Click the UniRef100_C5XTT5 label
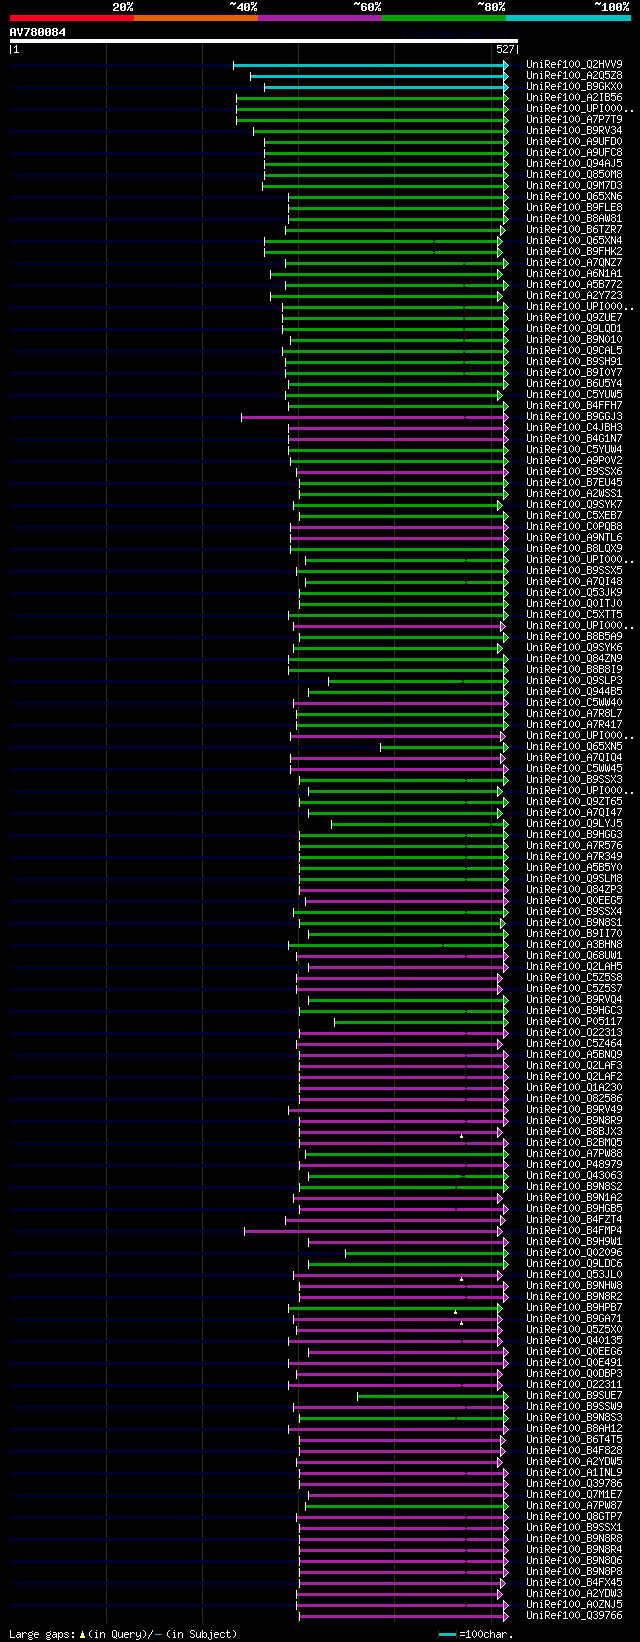Viewport: 640px width, 1642px height. (574, 615)
